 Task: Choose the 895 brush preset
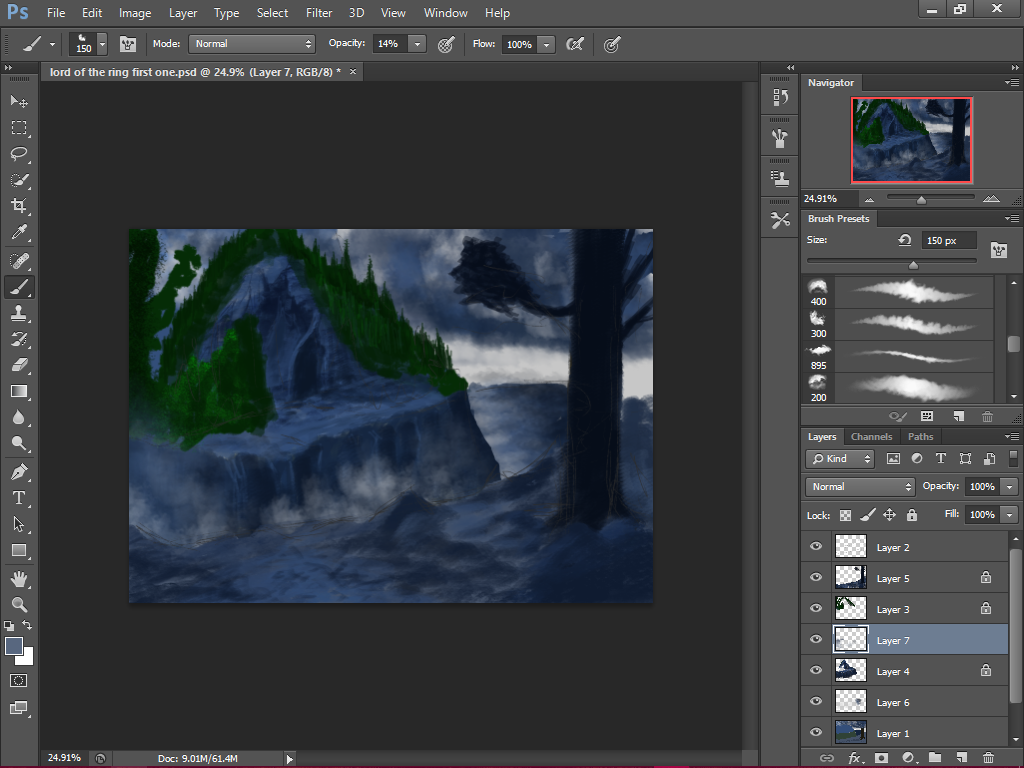900,357
